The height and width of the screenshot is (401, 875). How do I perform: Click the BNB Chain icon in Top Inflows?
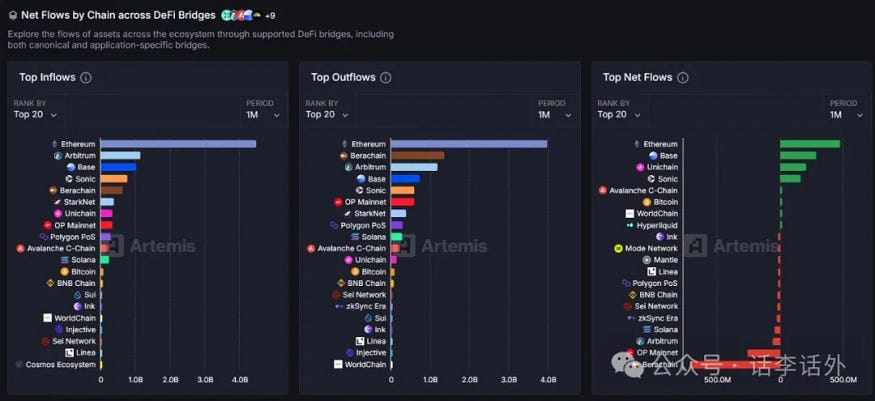51,283
